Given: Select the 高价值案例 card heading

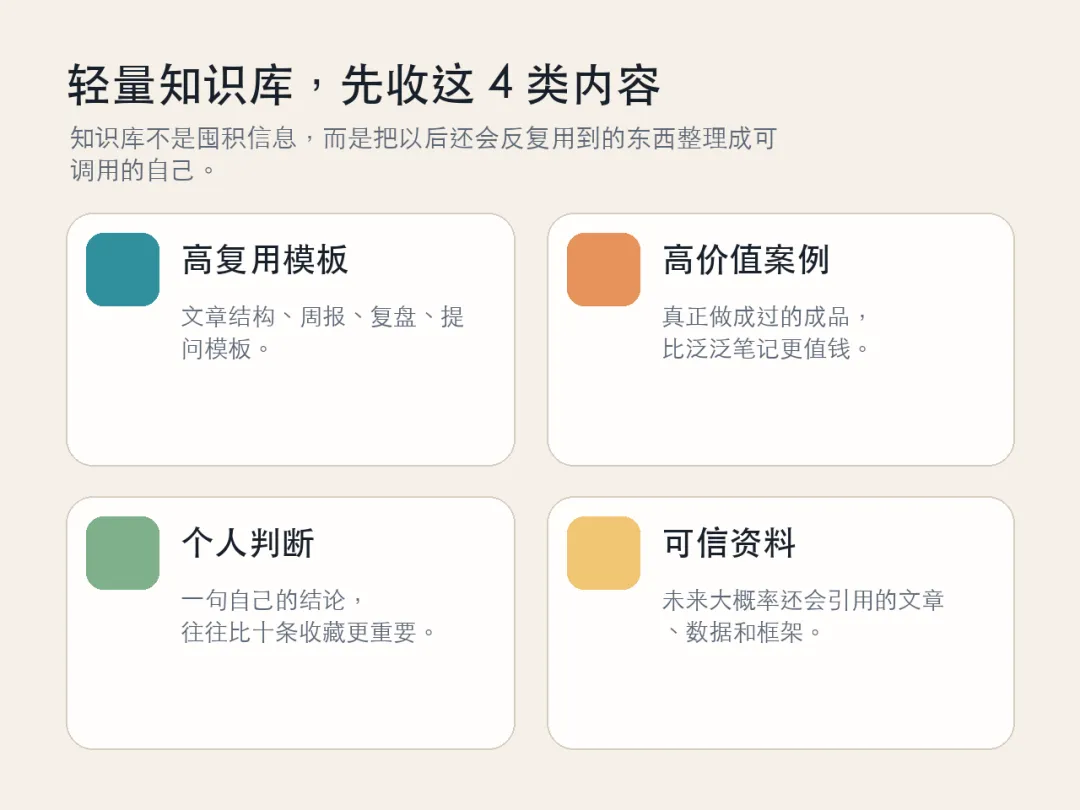Looking at the screenshot, I should 746,260.
